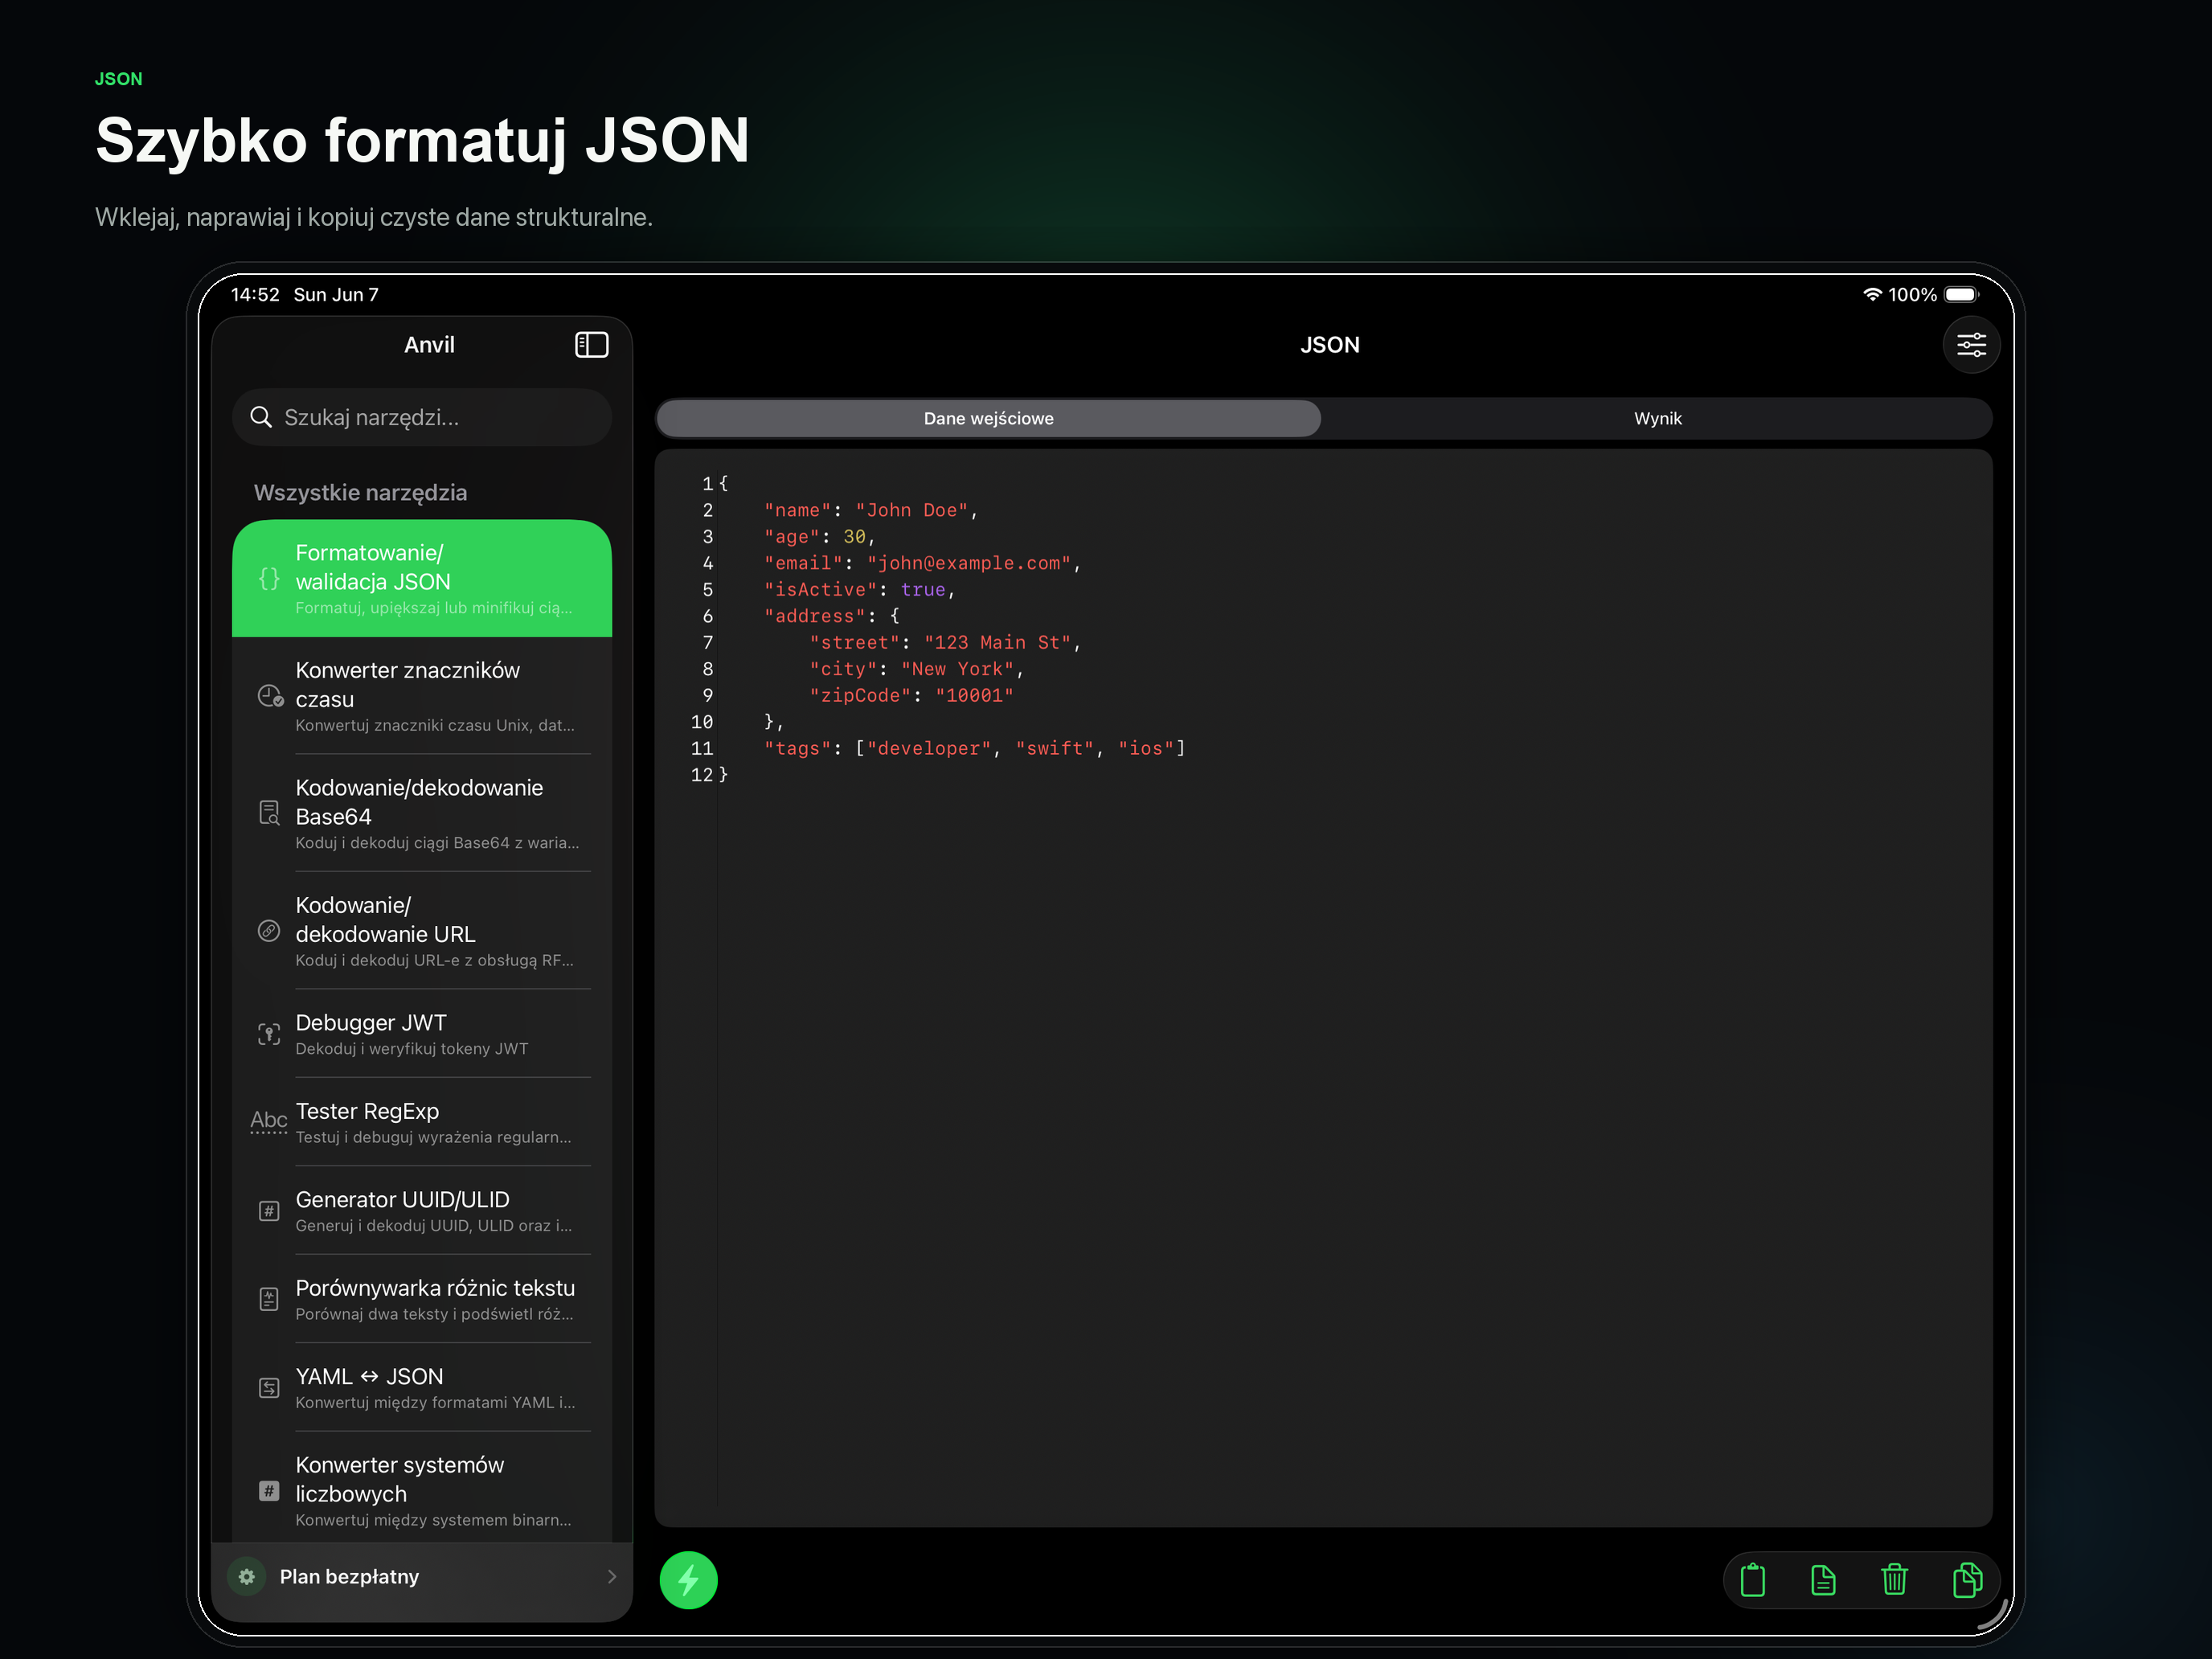The height and width of the screenshot is (1659, 2212).
Task: Open Plan bezpłatny details
Action: [422, 1576]
